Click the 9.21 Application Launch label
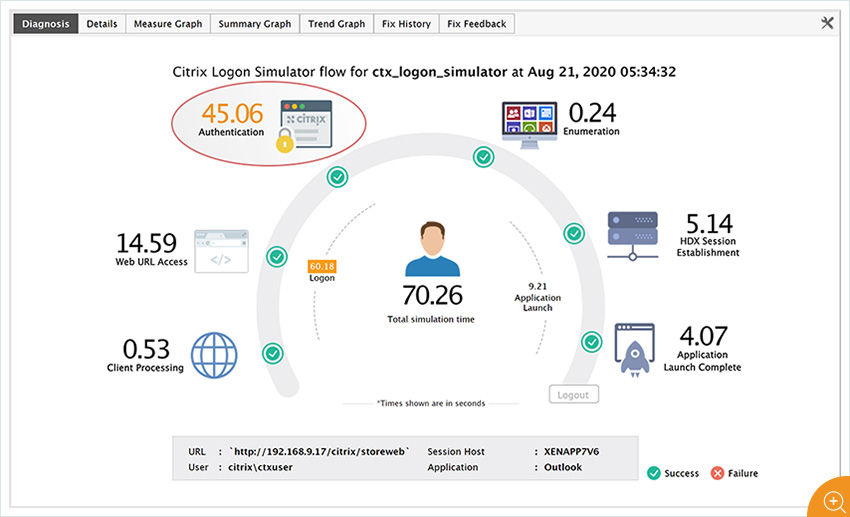Image resolution: width=850 pixels, height=517 pixels. point(538,296)
